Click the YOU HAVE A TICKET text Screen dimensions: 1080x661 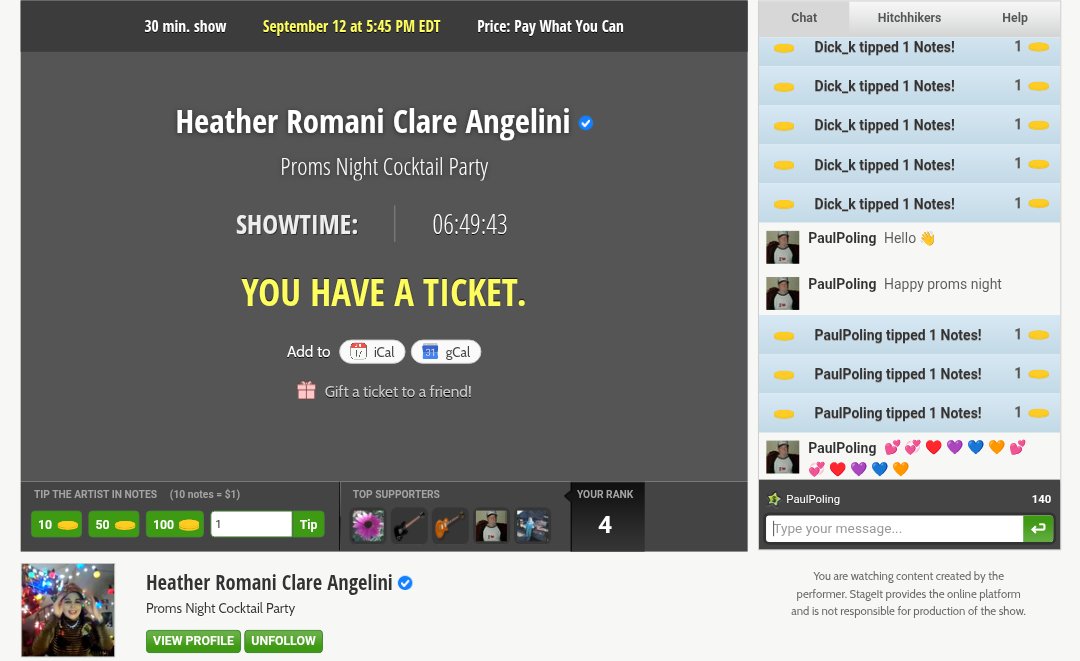(384, 293)
